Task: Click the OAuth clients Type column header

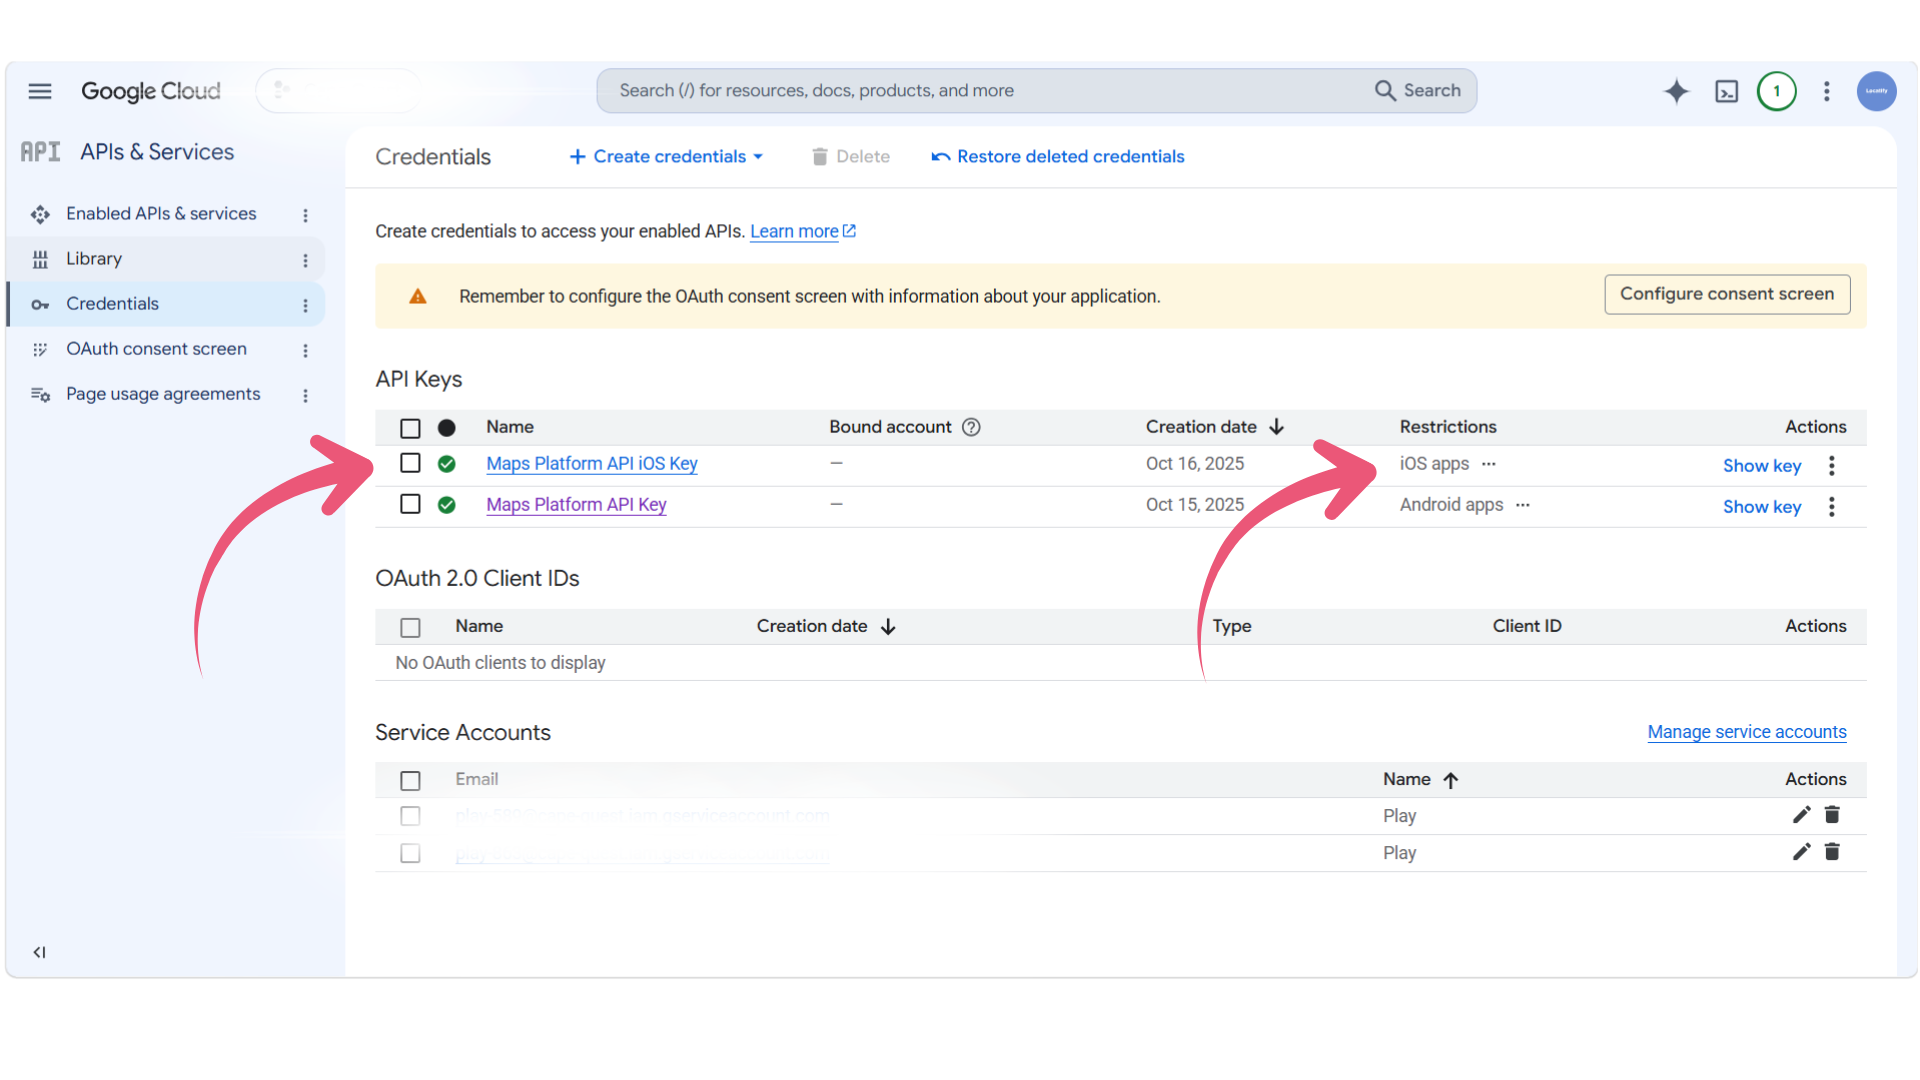Action: 1232,626
